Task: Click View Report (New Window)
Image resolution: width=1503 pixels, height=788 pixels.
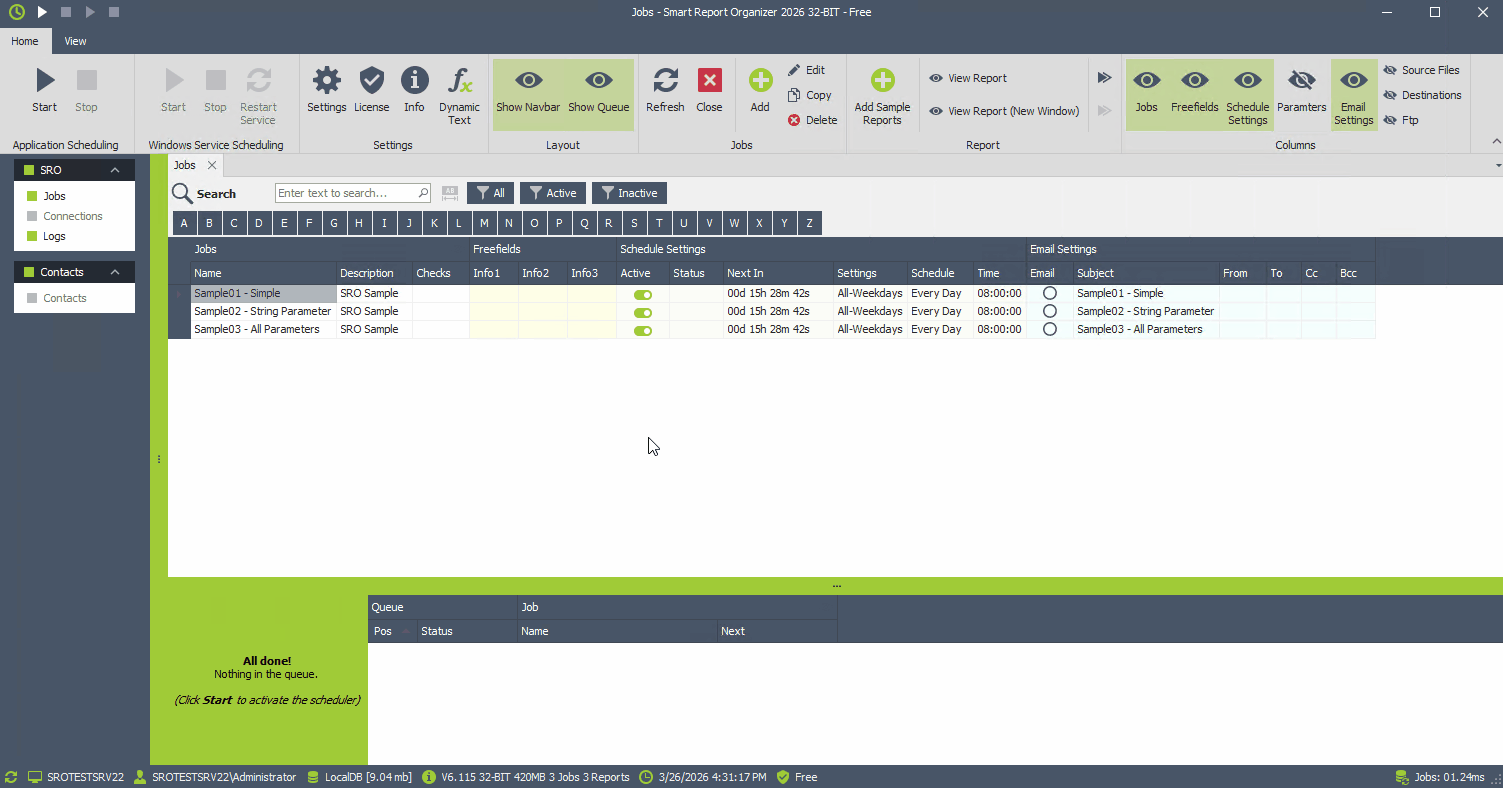Action: tap(1003, 111)
